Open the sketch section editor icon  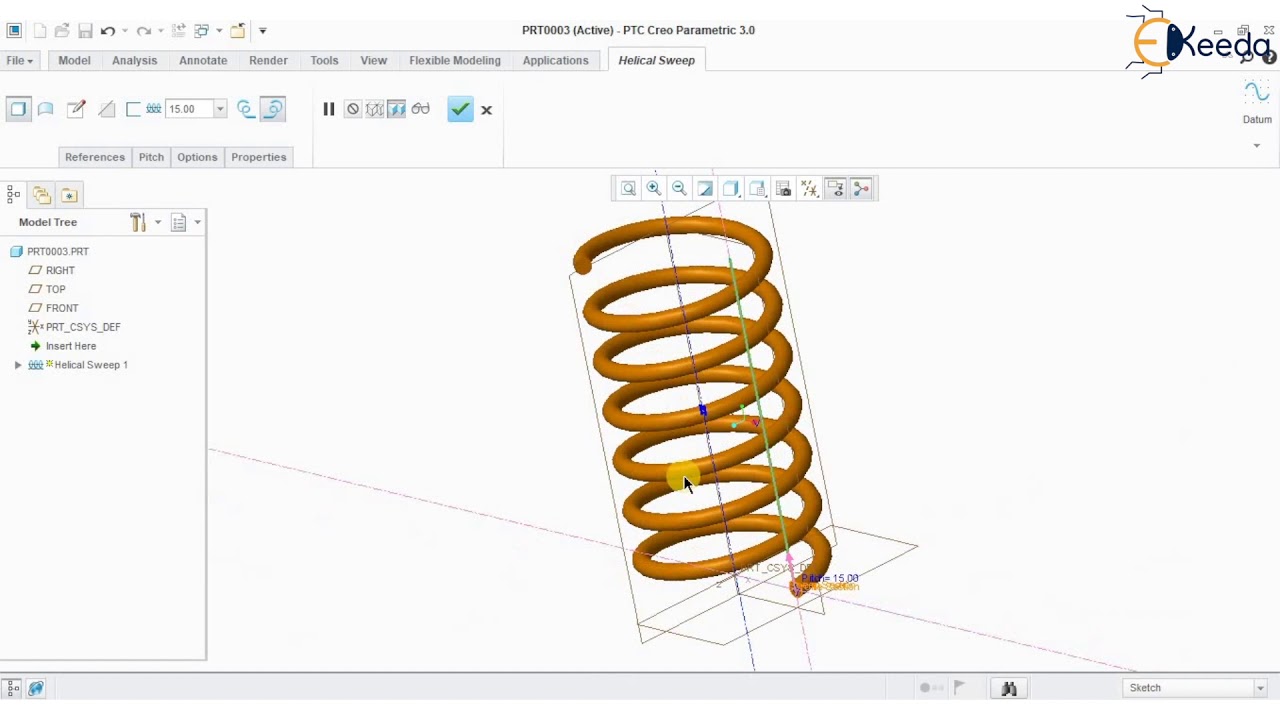tap(76, 109)
